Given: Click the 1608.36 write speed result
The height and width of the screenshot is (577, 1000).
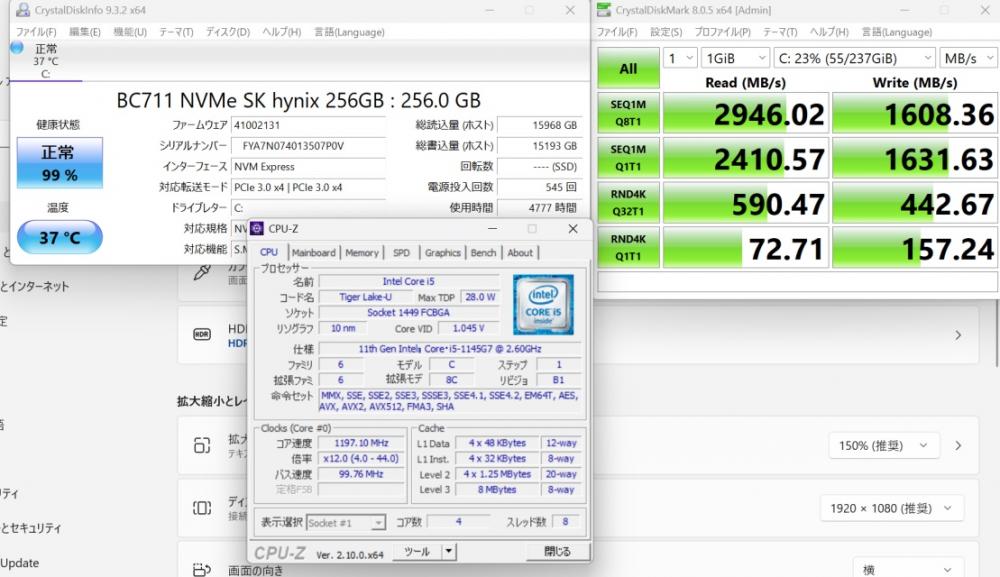Looking at the screenshot, I should pos(915,113).
